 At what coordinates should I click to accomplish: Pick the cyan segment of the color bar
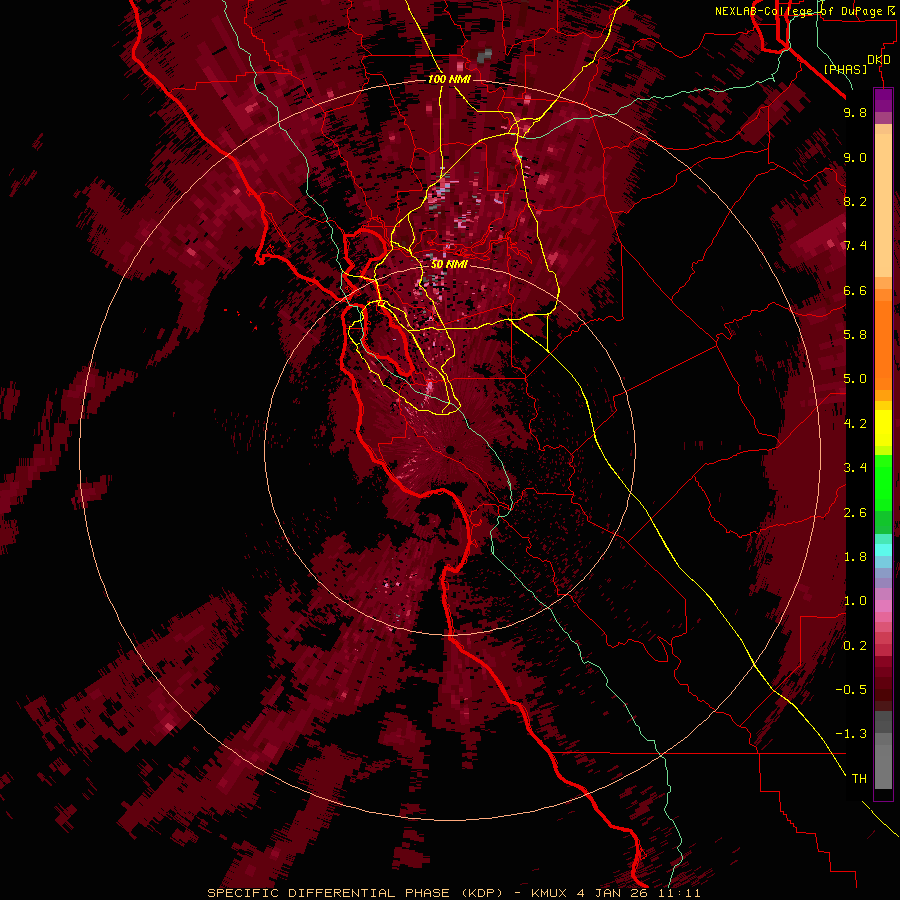883,550
